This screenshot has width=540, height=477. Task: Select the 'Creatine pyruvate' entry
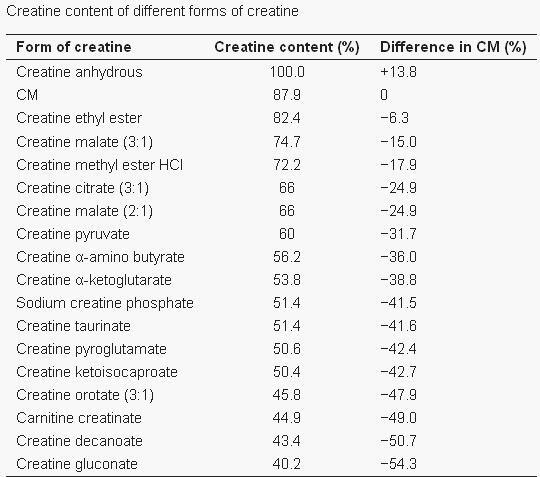[x=73, y=234]
